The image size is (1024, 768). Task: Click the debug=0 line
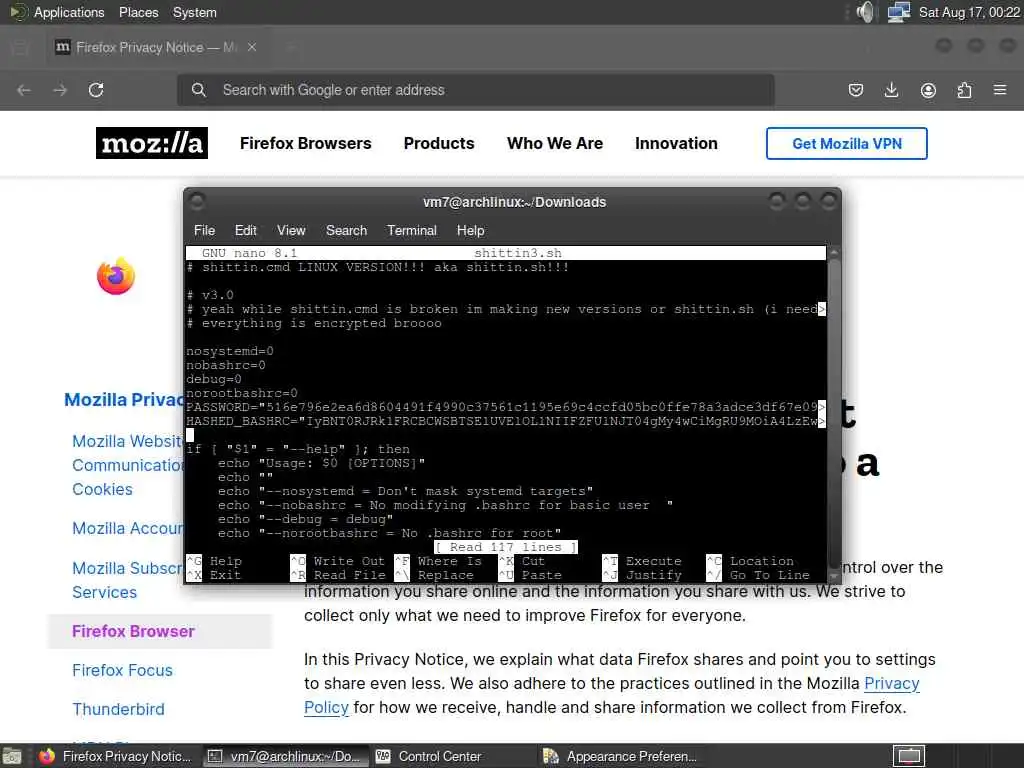click(214, 379)
